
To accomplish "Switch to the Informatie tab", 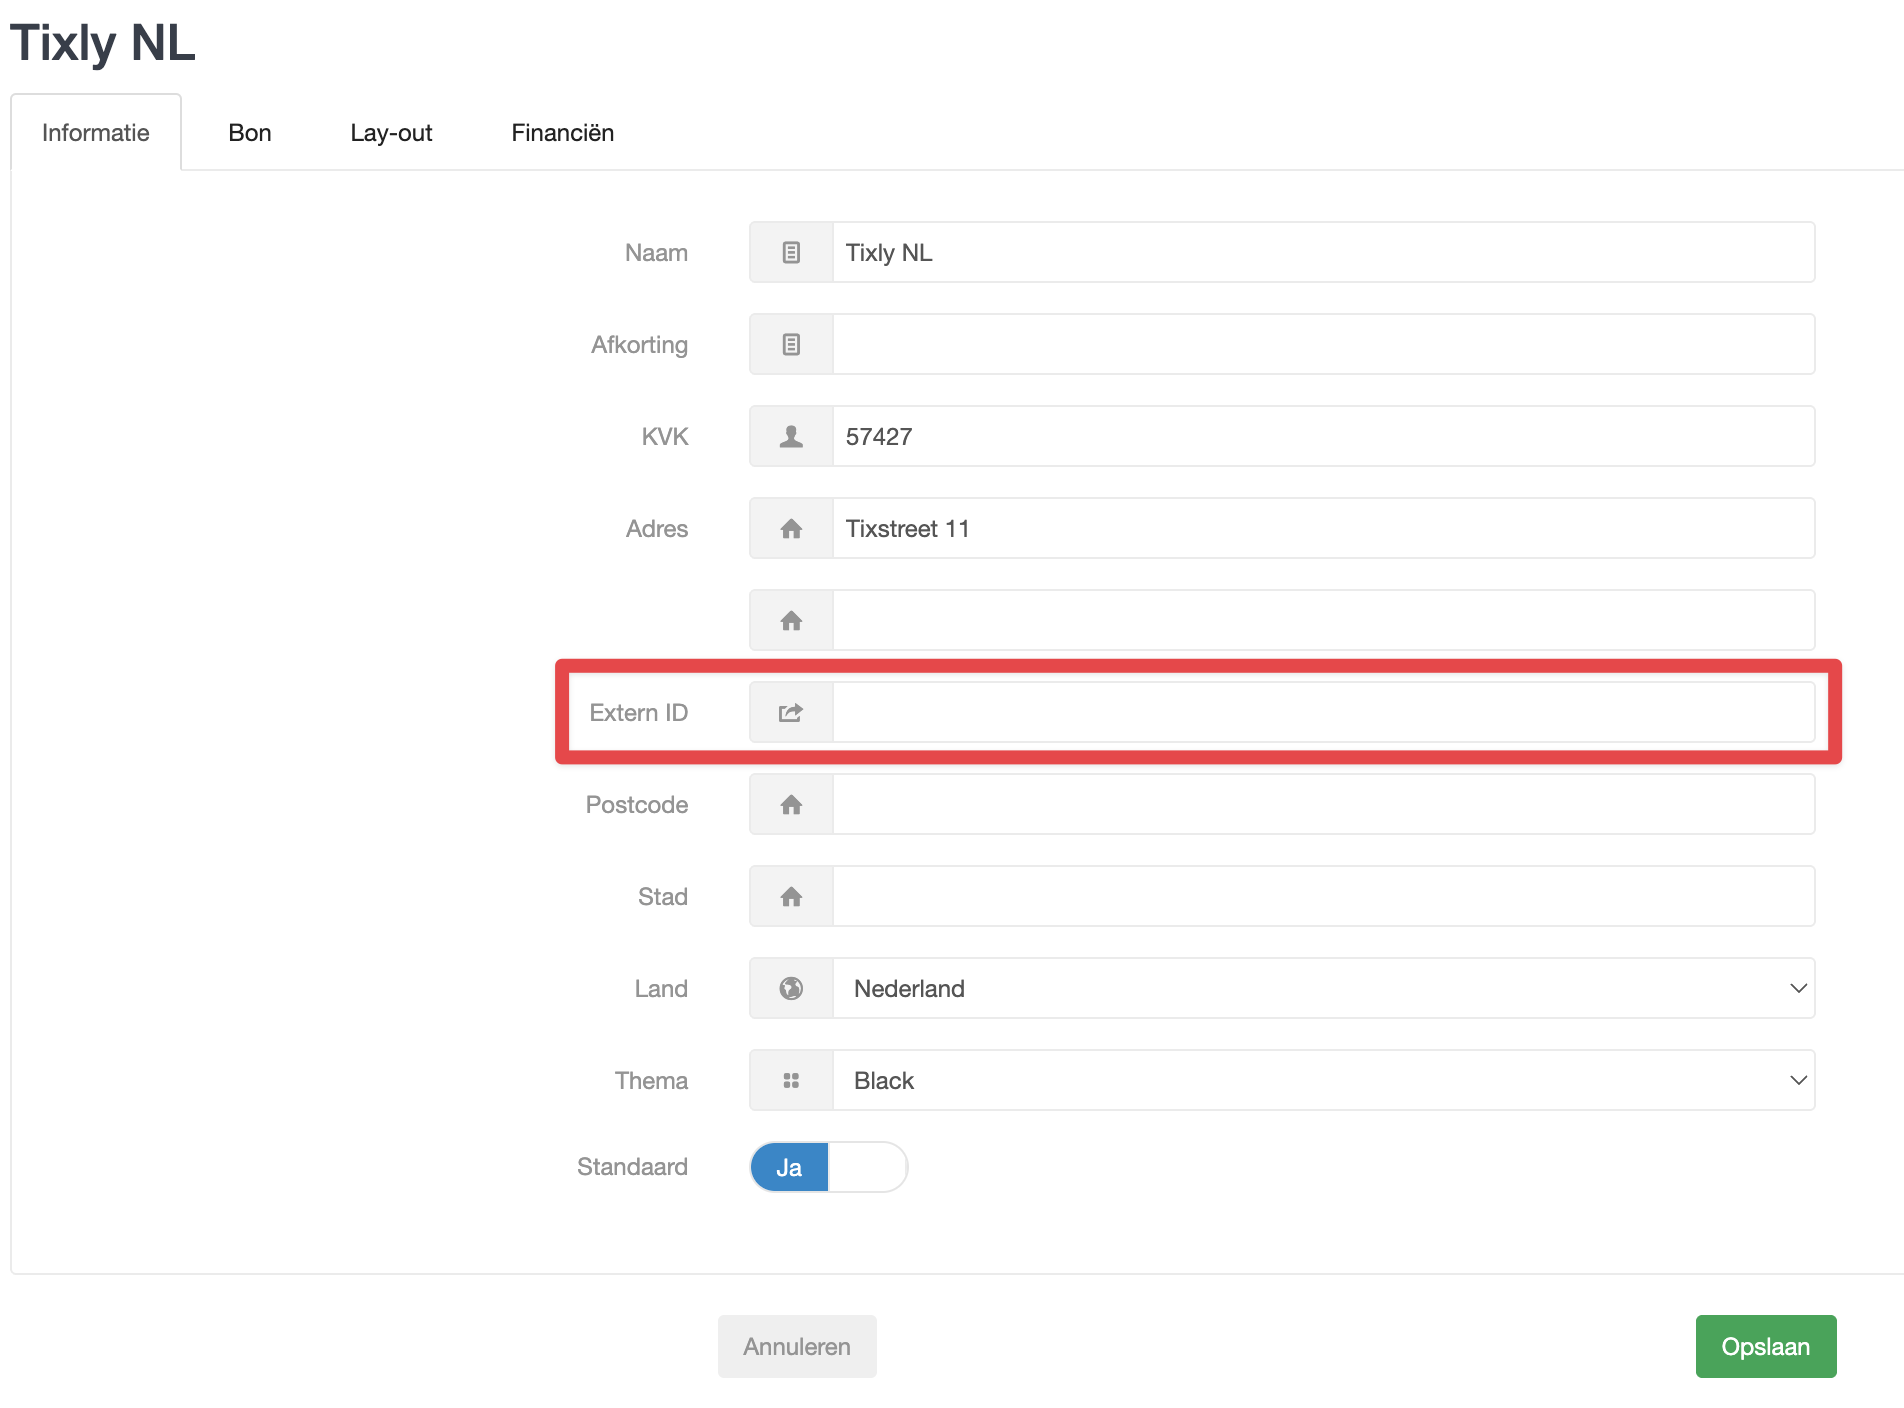I will [96, 133].
